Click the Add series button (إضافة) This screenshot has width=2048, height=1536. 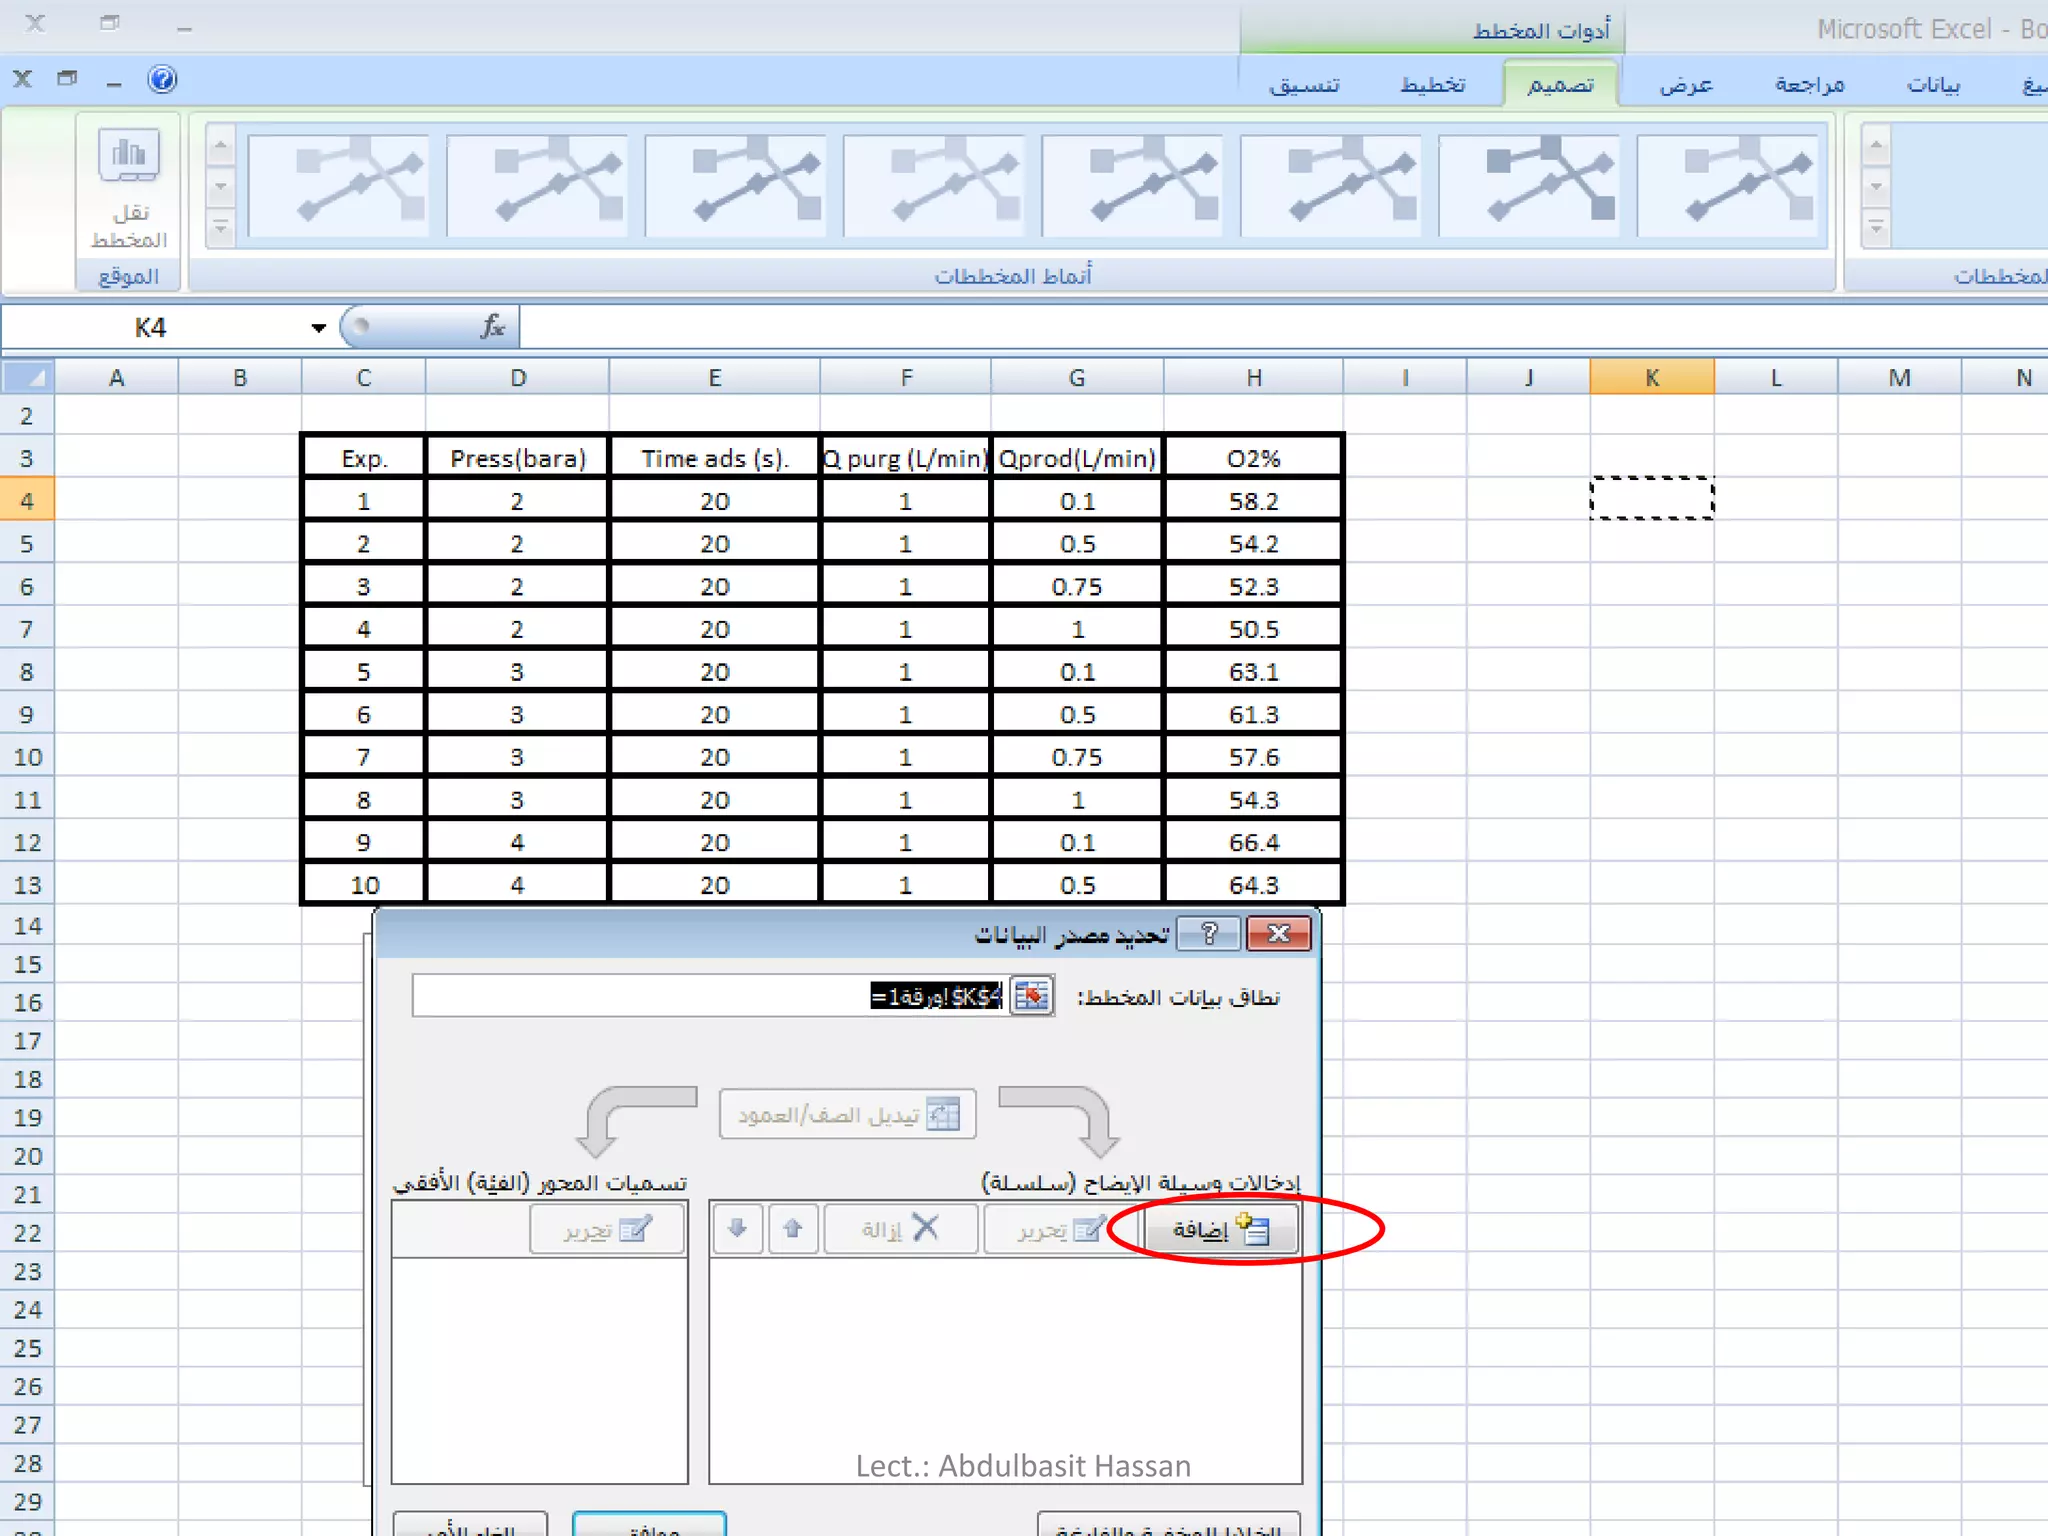pos(1219,1229)
